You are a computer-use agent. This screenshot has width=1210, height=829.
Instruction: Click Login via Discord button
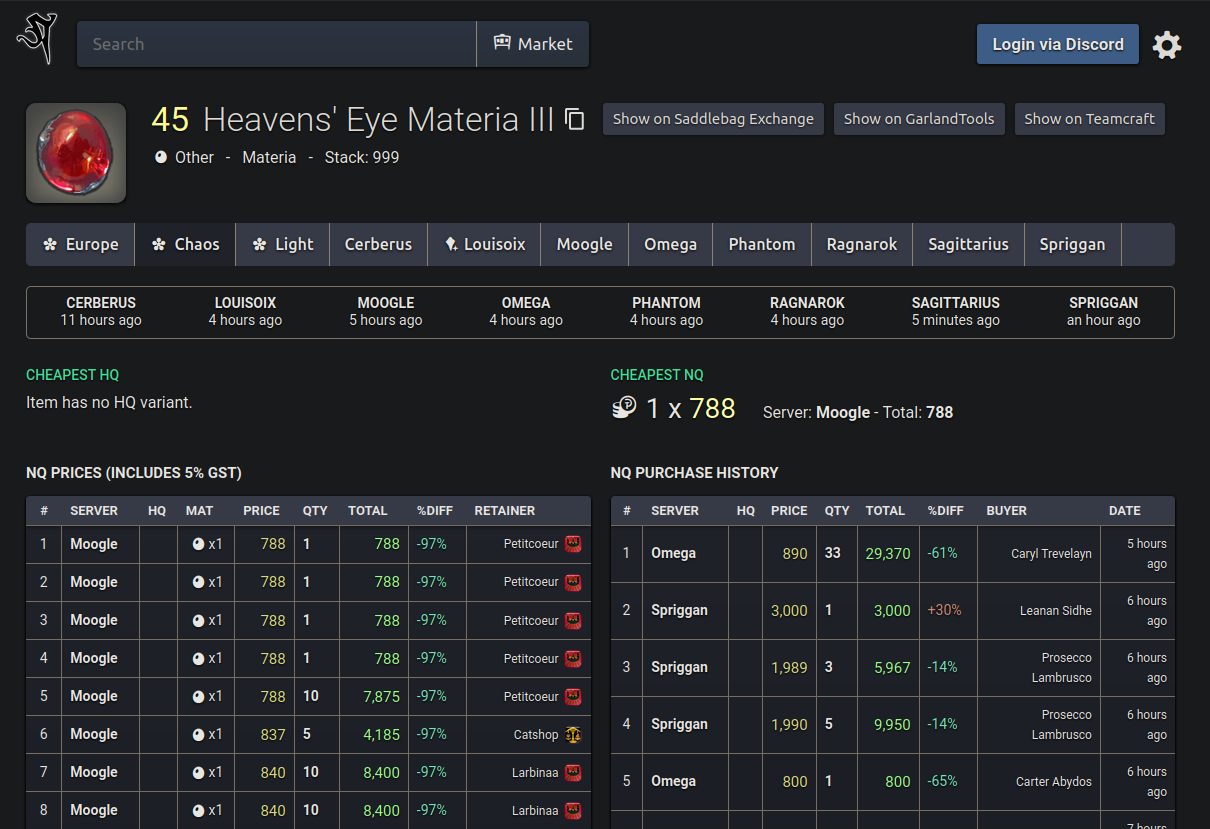pos(1057,44)
